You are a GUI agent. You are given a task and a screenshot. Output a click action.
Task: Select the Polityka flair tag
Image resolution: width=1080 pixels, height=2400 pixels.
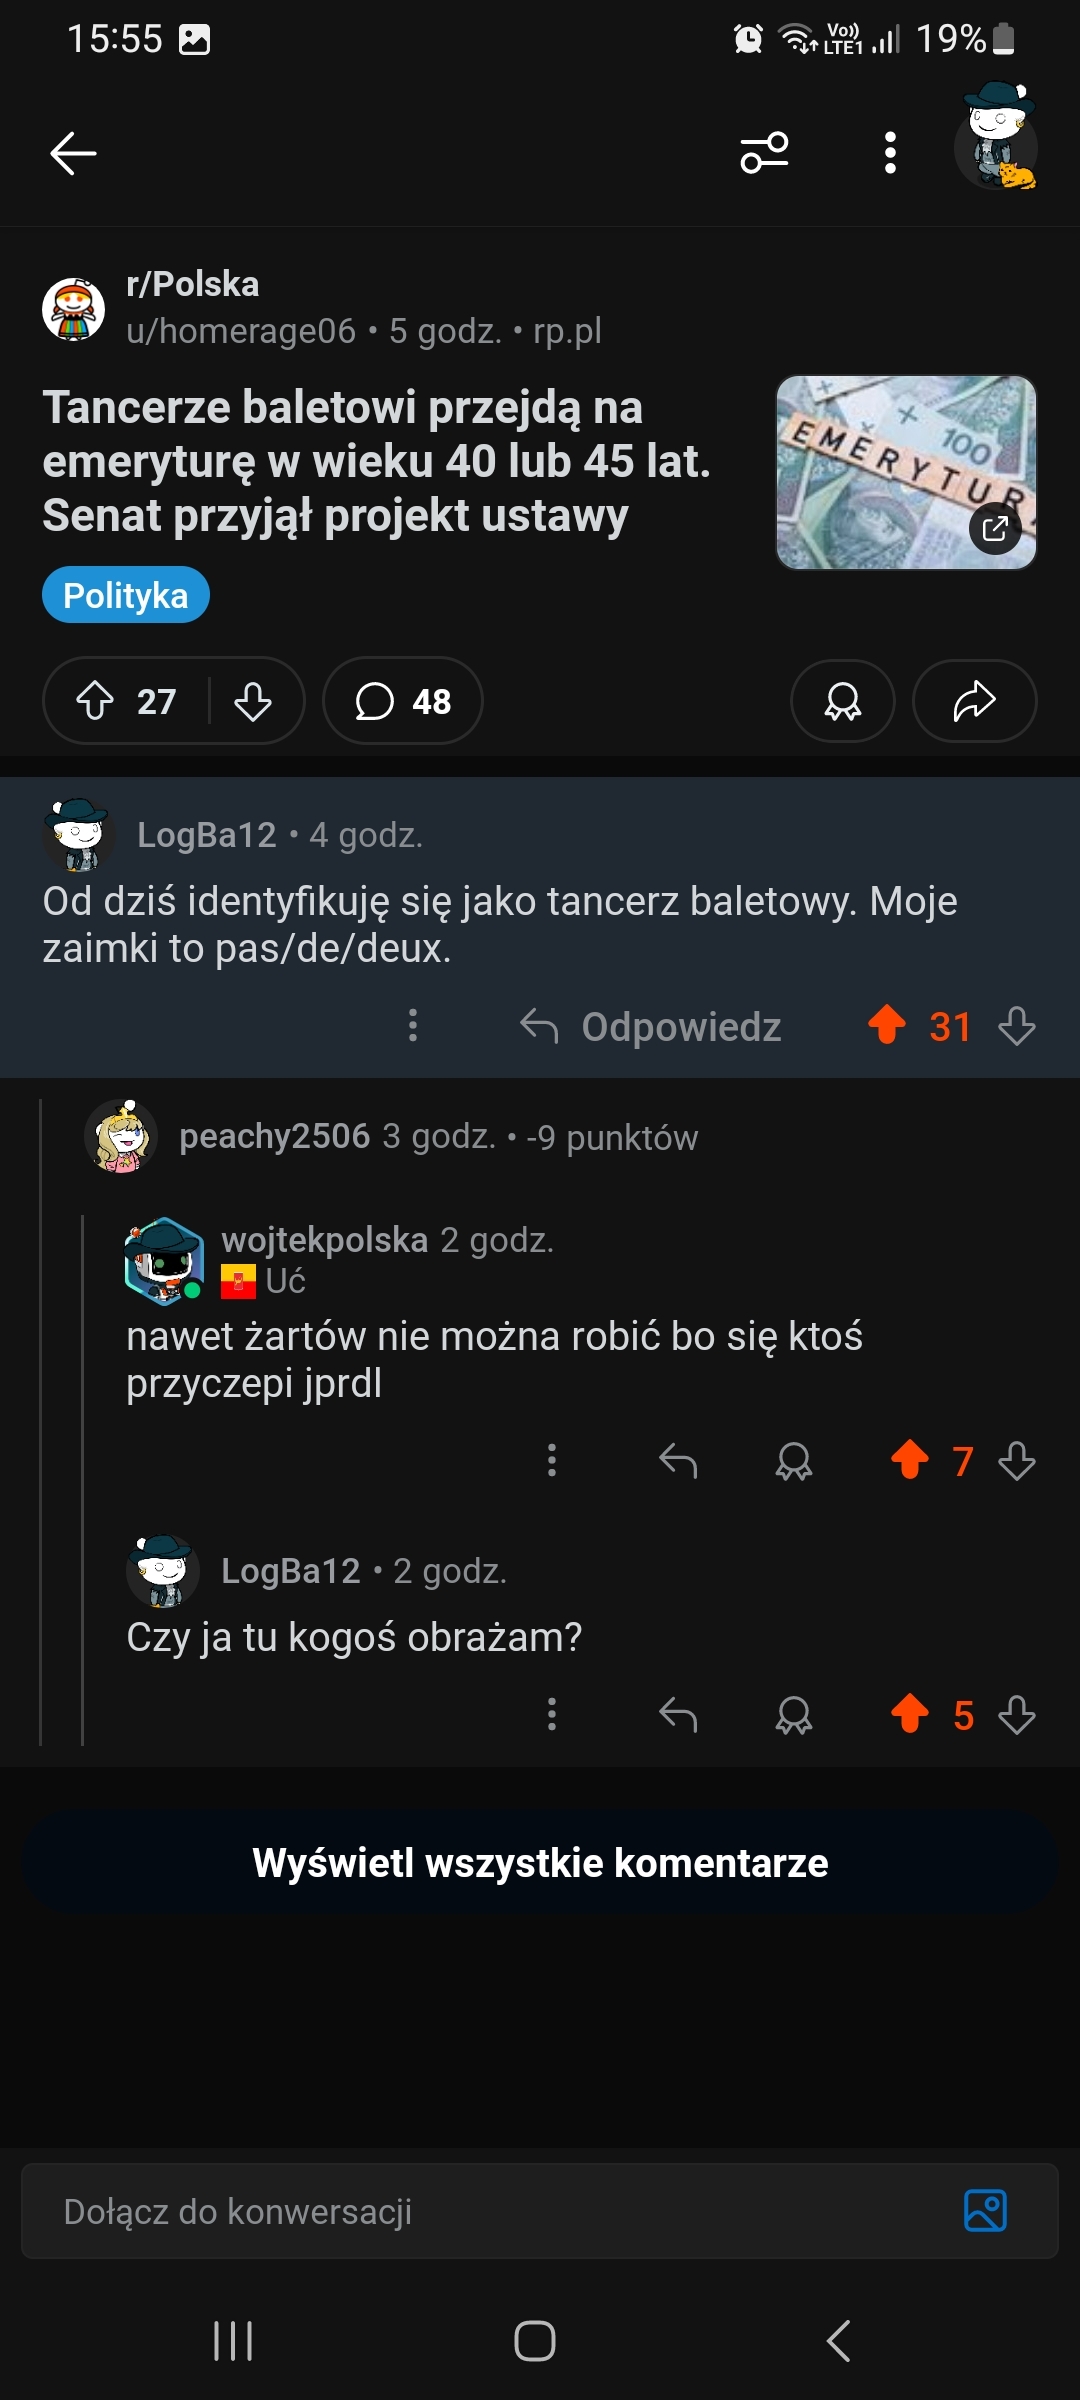tap(126, 595)
